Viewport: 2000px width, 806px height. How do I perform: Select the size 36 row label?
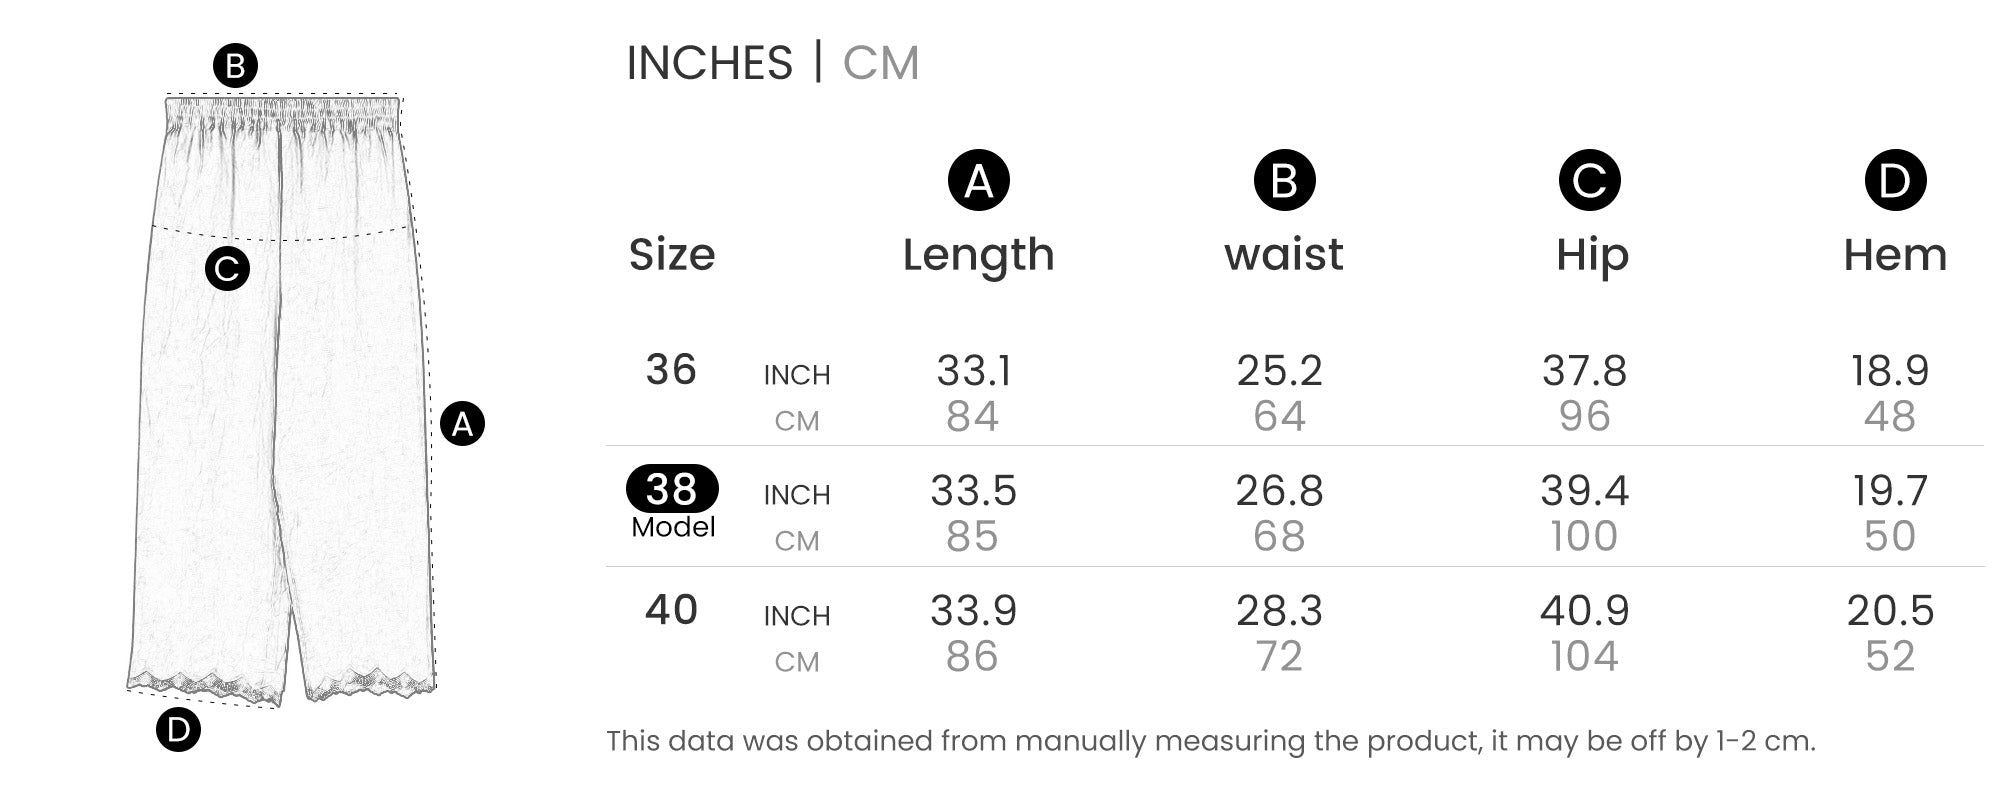[671, 370]
